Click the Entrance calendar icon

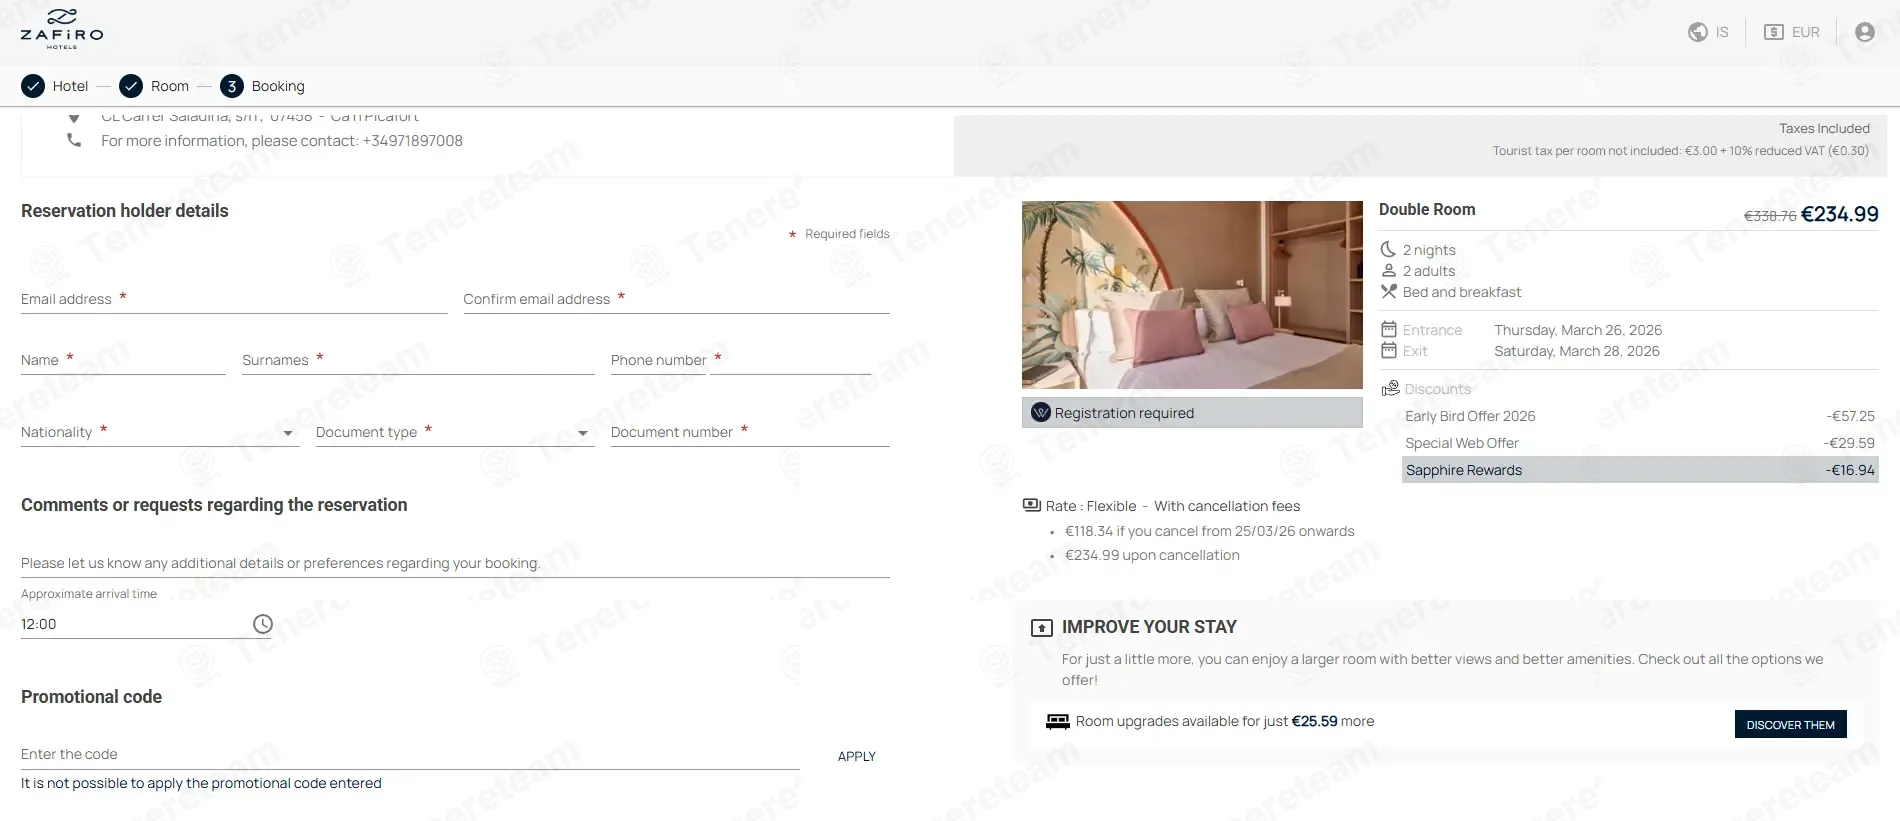(1388, 329)
